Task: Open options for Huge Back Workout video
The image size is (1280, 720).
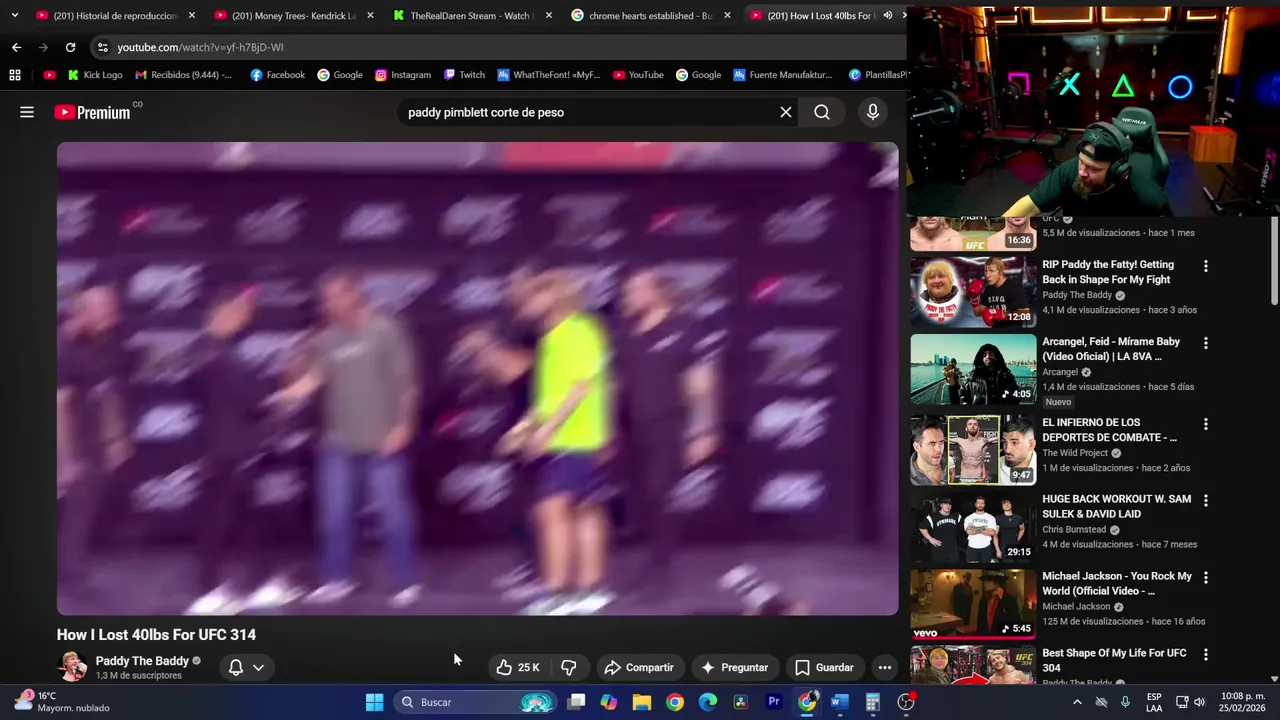Action: click(x=1205, y=500)
